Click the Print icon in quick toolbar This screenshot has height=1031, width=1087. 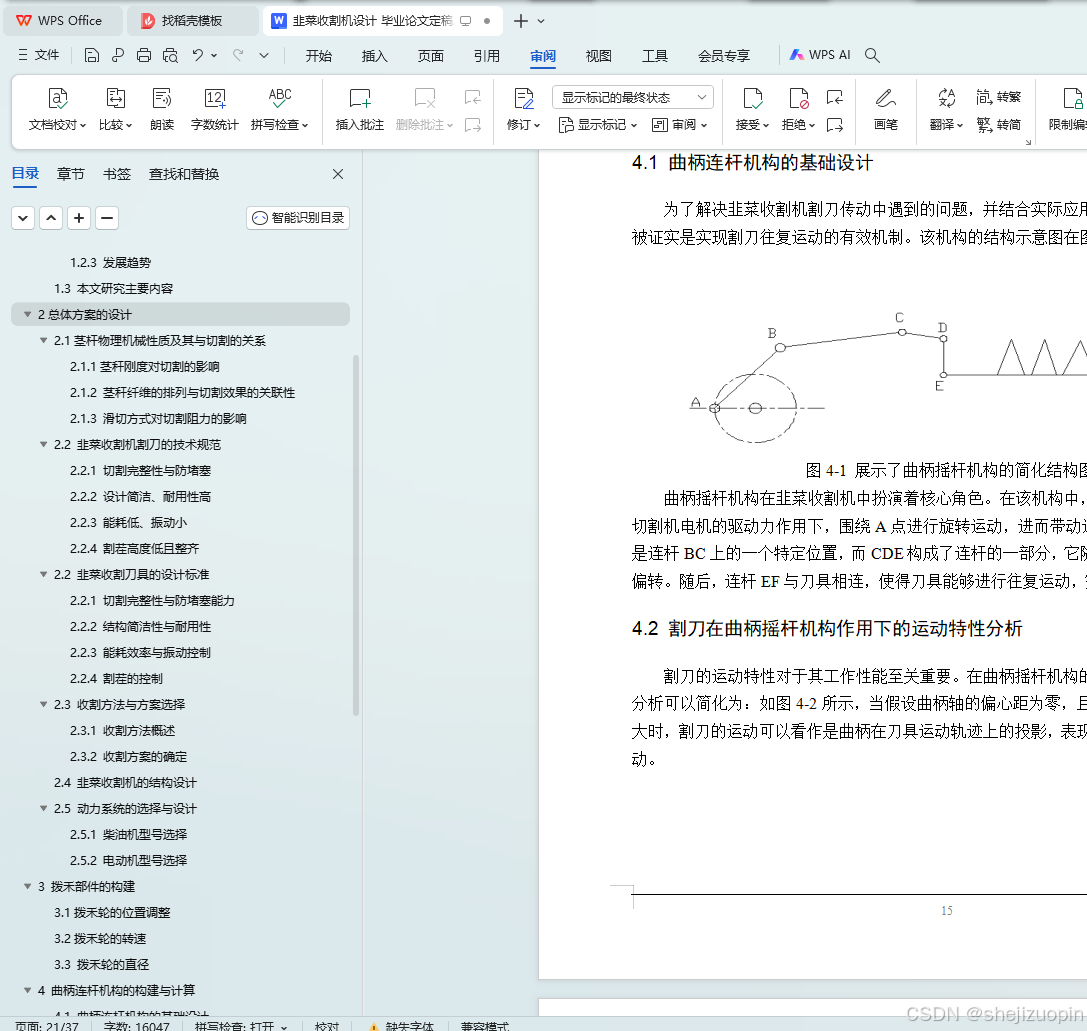(144, 55)
